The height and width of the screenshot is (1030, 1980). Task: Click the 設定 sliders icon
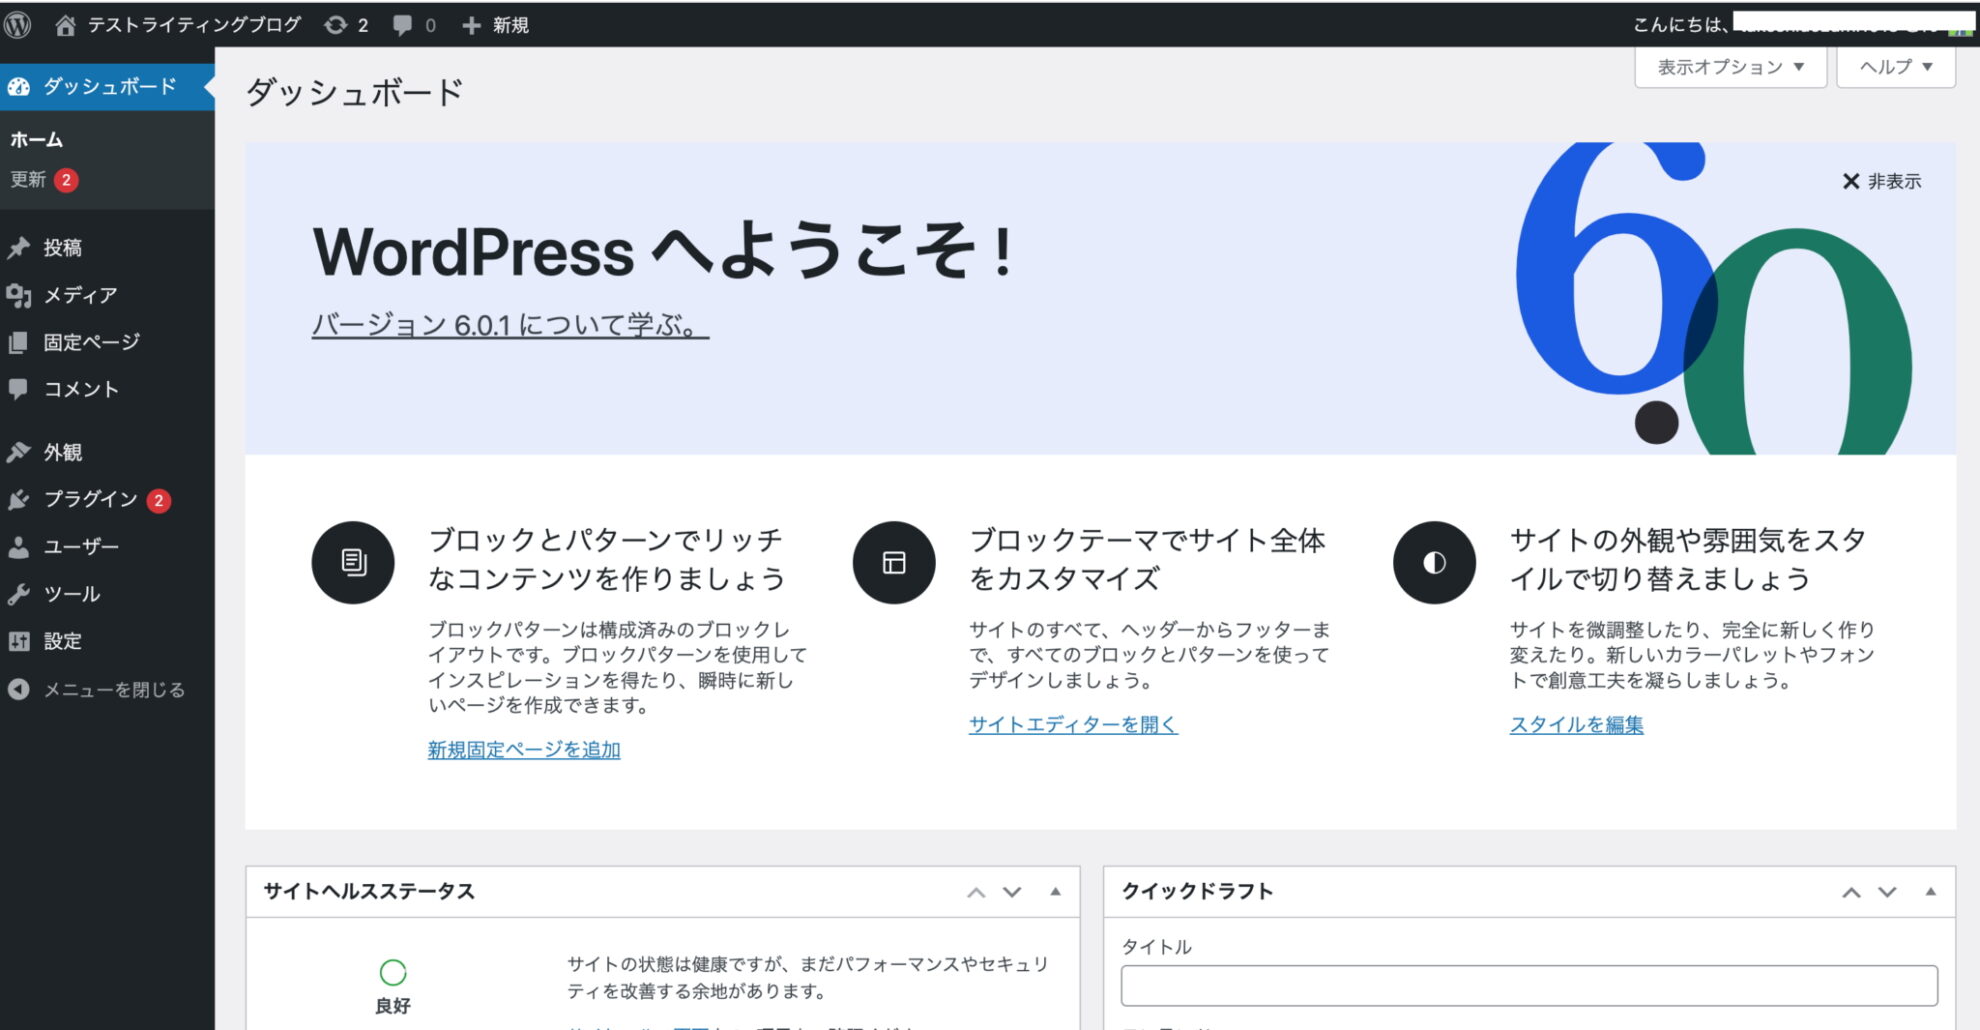pyautogui.click(x=18, y=641)
